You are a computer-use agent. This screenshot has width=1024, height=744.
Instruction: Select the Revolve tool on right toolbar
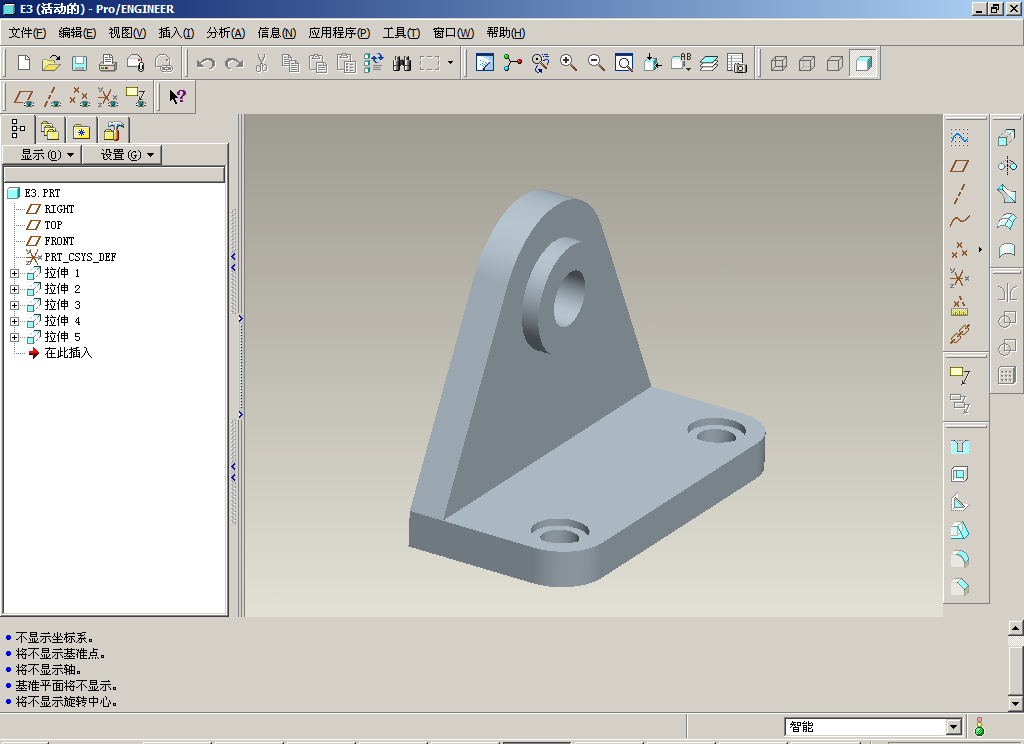pyautogui.click(x=1007, y=165)
